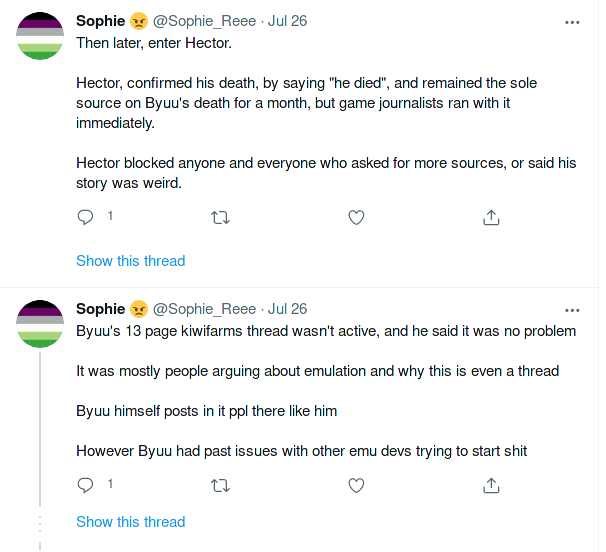Share the kiwifarms thread tweet
Viewport: 606px width, 552px height.
pos(491,486)
